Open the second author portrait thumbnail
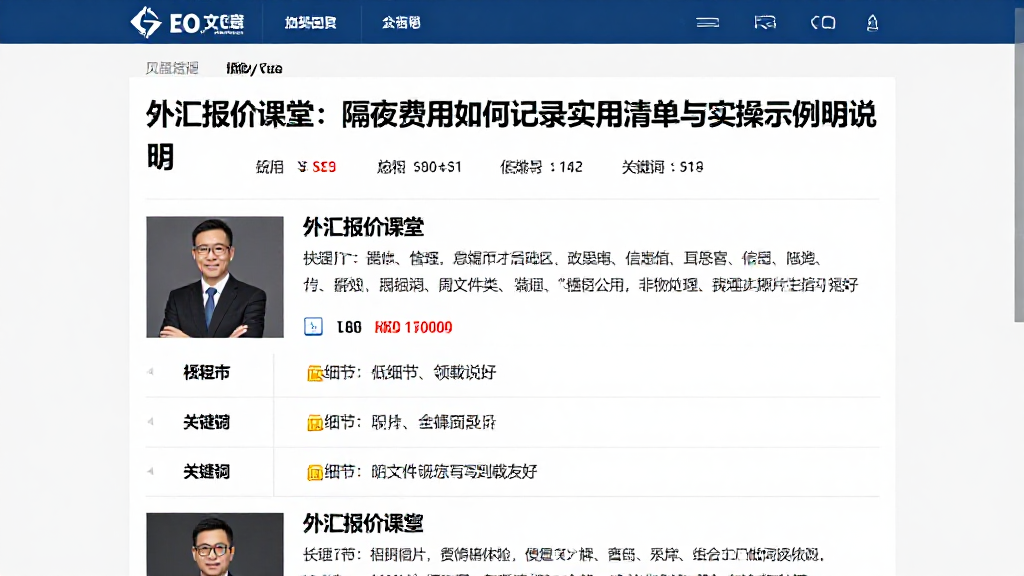The width and height of the screenshot is (1024, 576). (x=215, y=544)
